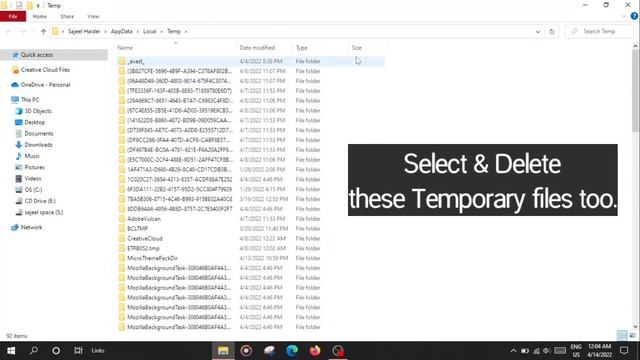Open Cortana circle icon on taskbar
This screenshot has width=640, height=360.
coord(56,351)
